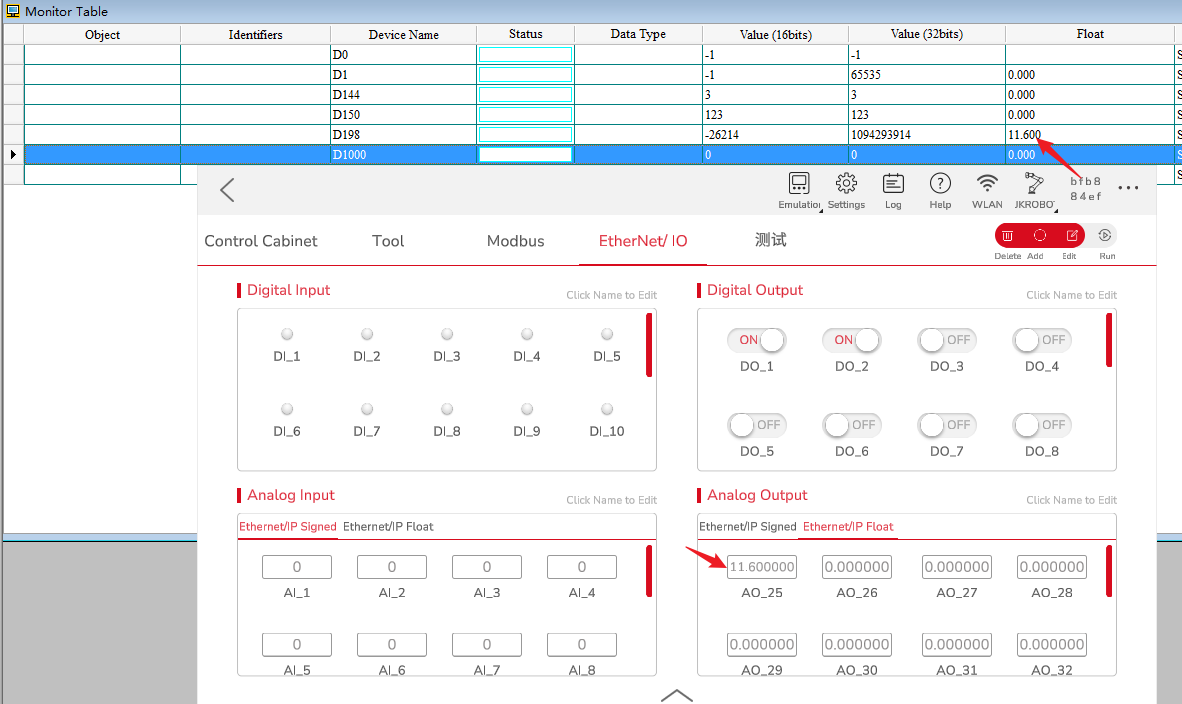Turn off the DO_1 toggle
The width and height of the screenshot is (1182, 704).
(756, 340)
